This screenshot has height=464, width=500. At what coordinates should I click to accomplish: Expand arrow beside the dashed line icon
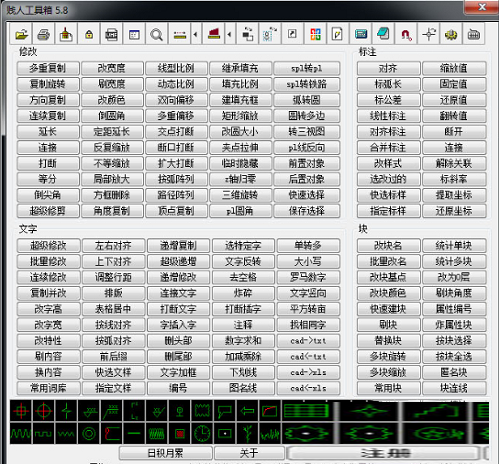[195, 34]
